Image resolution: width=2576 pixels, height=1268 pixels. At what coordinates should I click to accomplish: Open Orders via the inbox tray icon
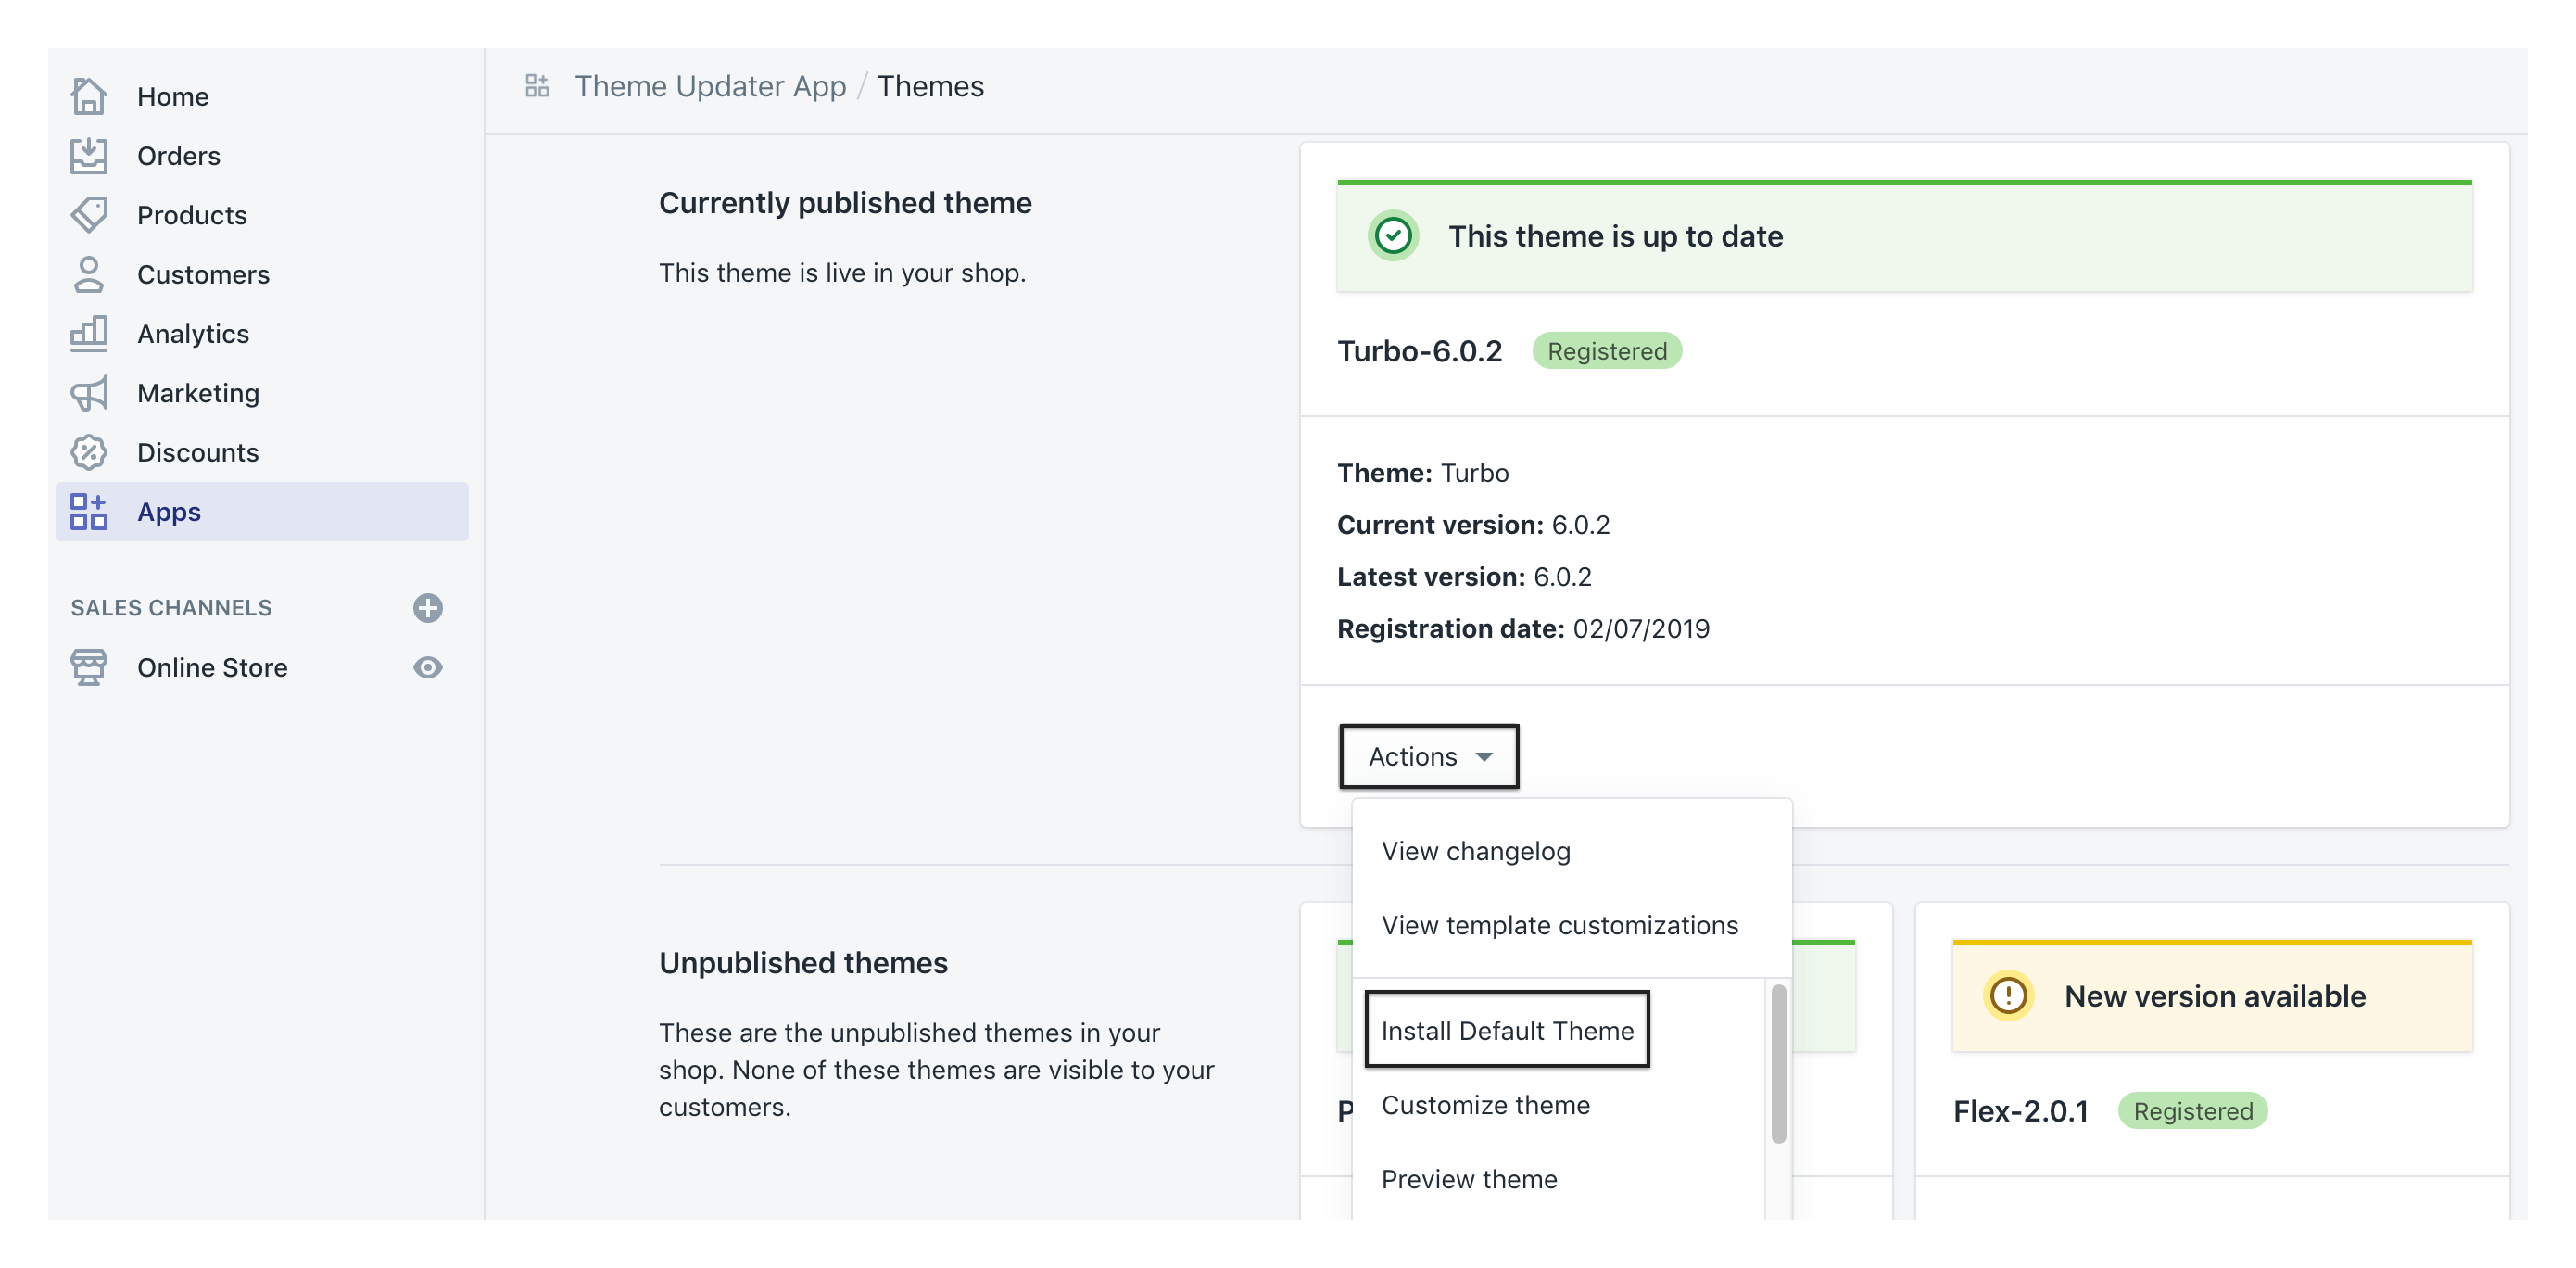pos(89,156)
